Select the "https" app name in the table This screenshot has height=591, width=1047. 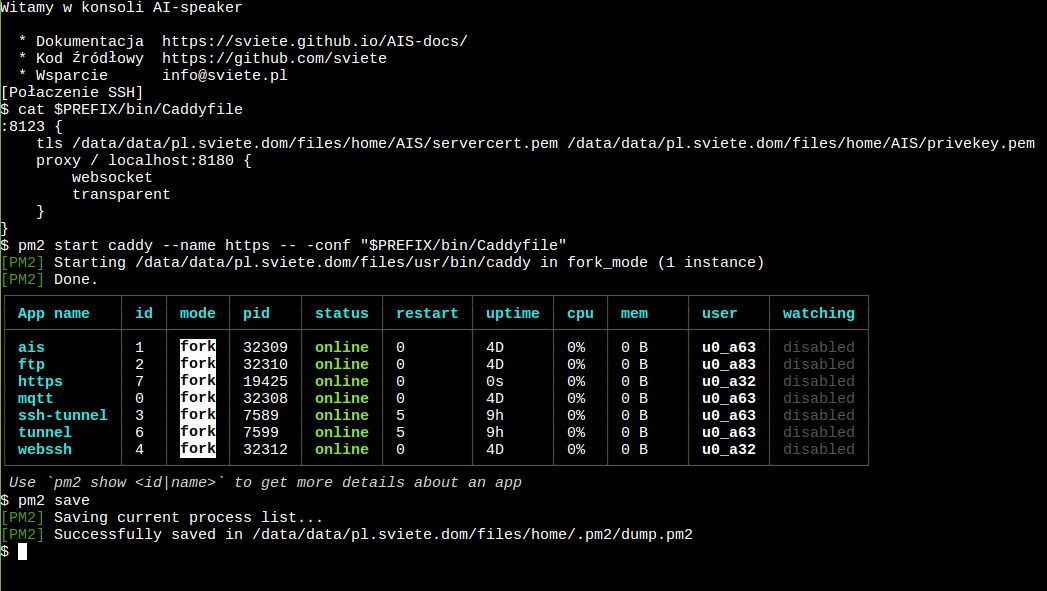tap(40, 381)
